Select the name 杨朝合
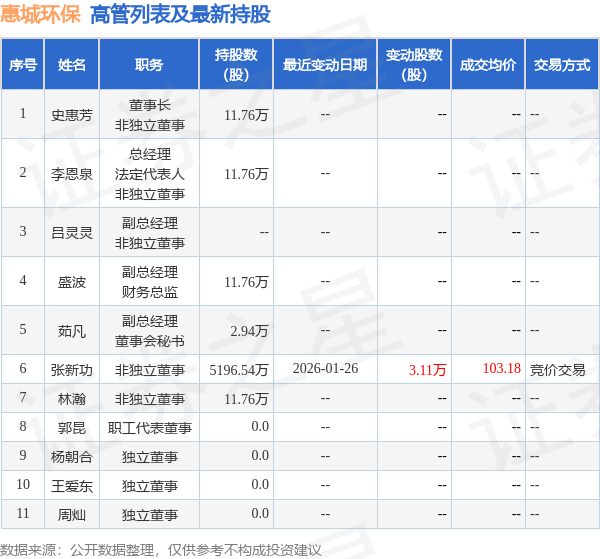Viewport: 600px width, 559px height. [x=72, y=457]
